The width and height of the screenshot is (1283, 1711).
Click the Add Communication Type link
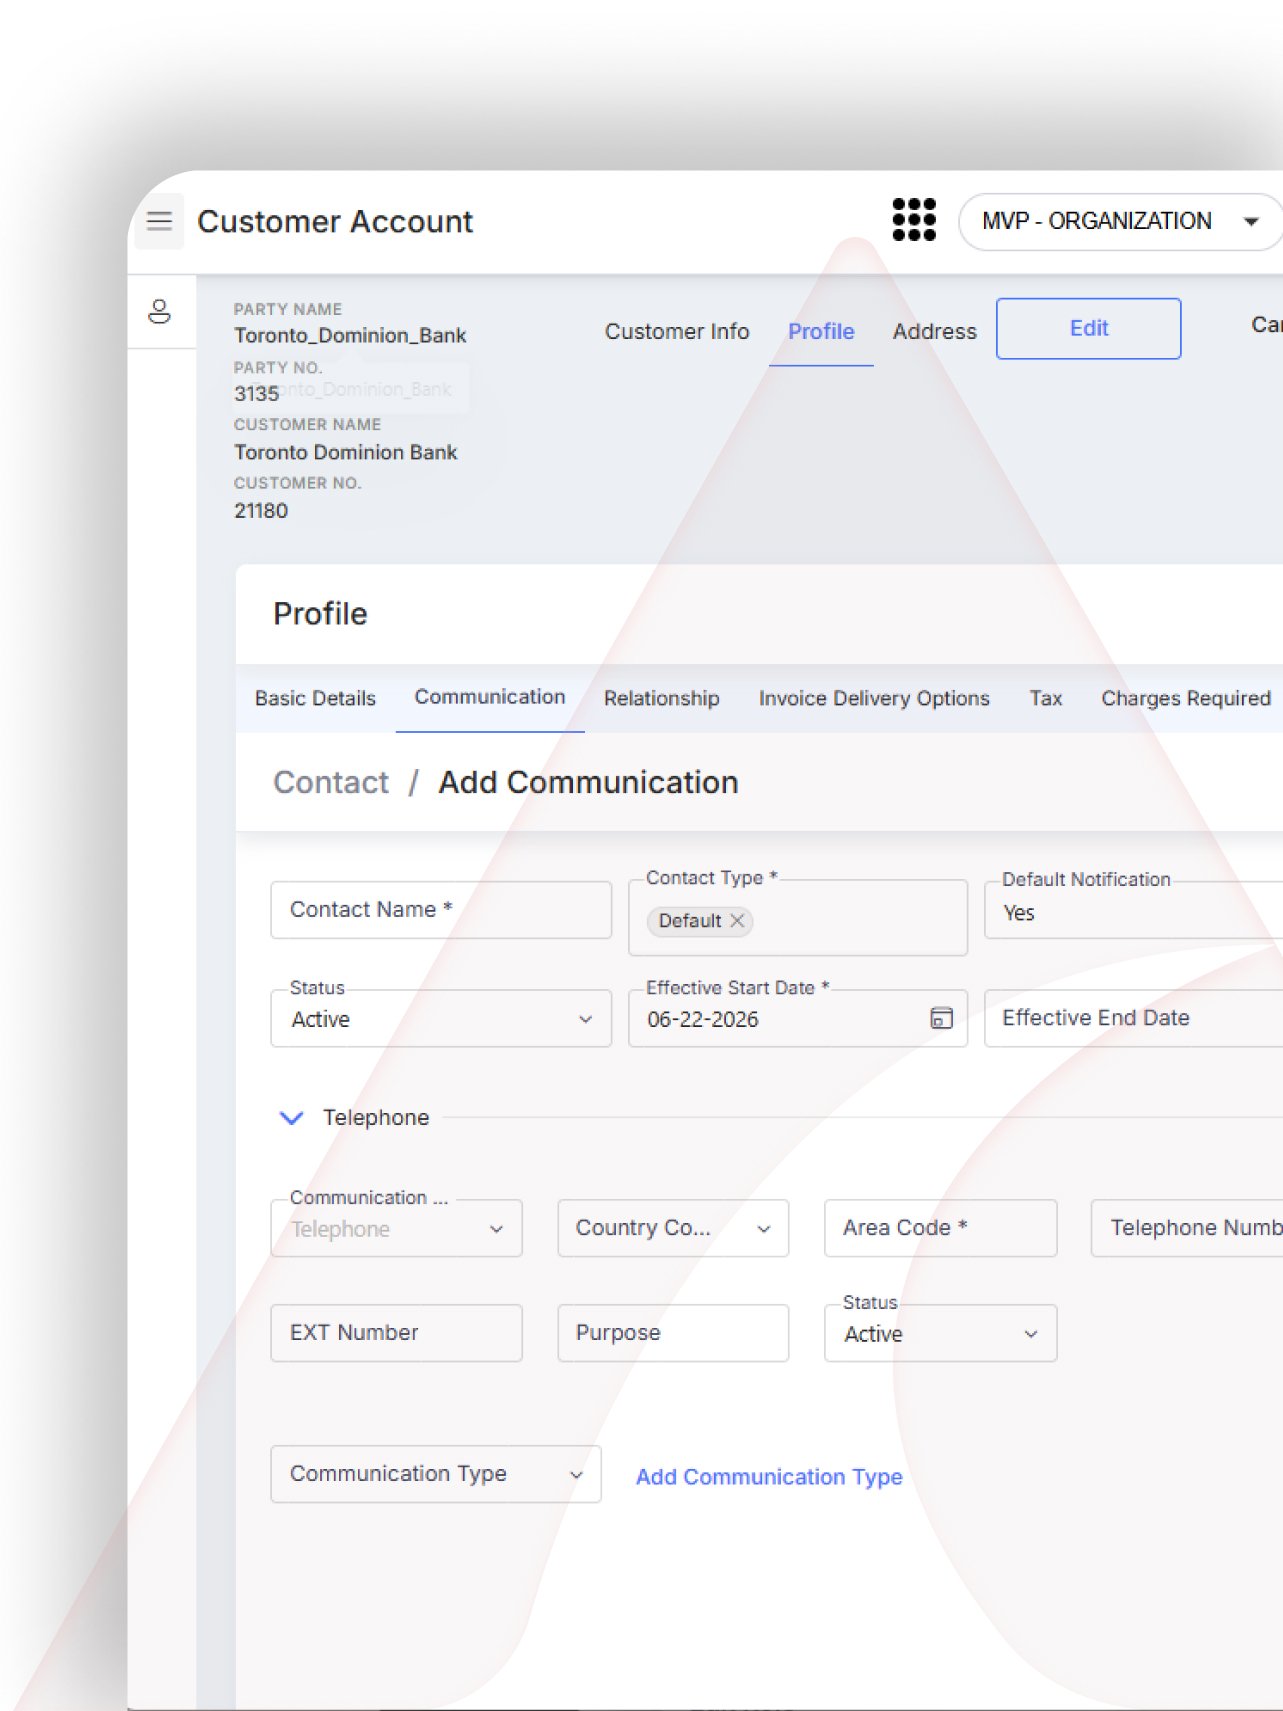[769, 1477]
